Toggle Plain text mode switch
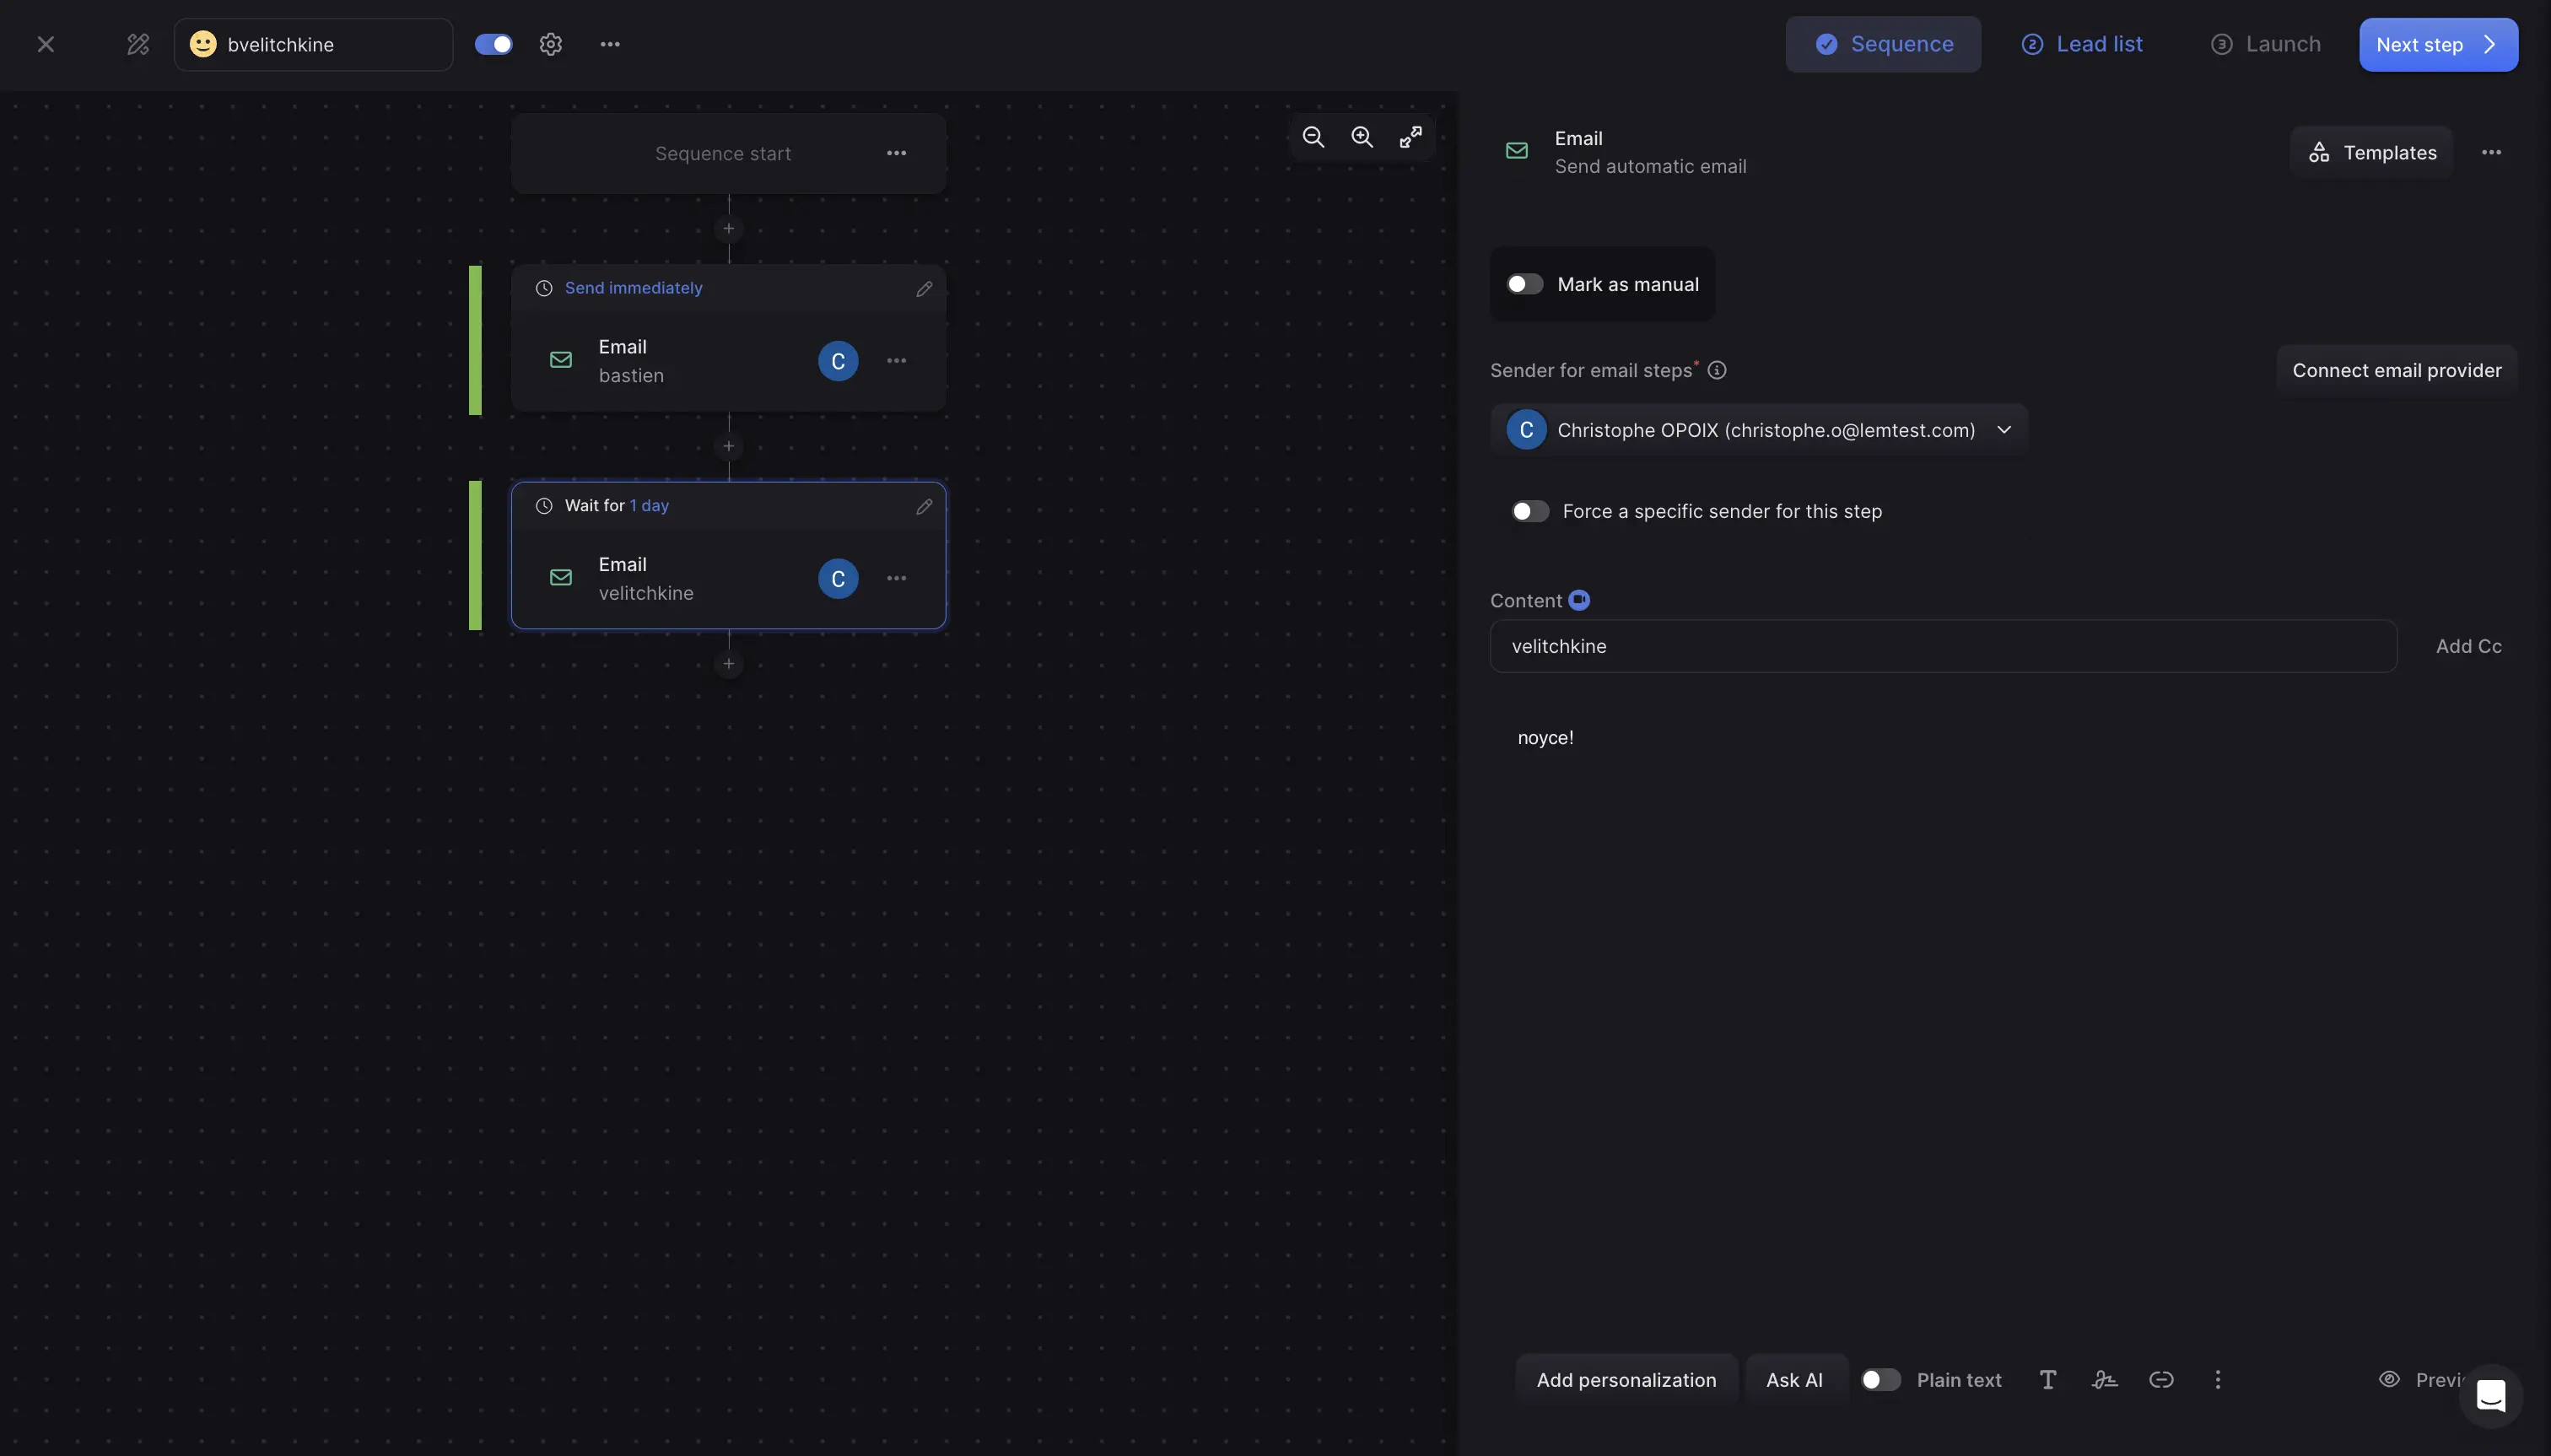Screen dimensions: 2551x1456 (x=1880, y=1380)
